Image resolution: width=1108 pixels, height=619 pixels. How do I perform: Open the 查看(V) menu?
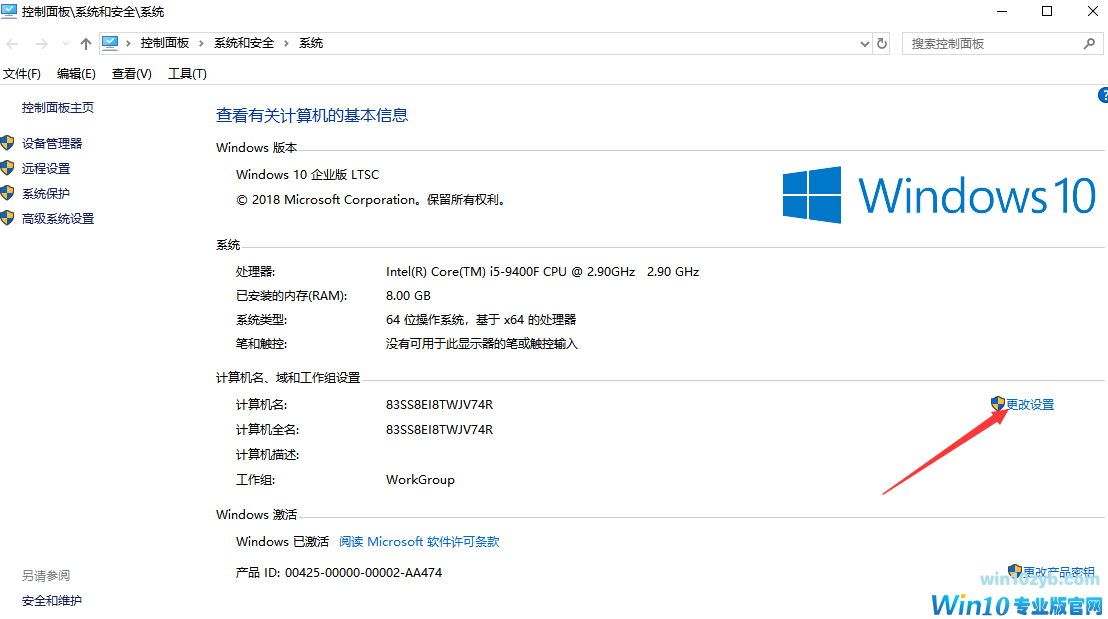(x=131, y=74)
